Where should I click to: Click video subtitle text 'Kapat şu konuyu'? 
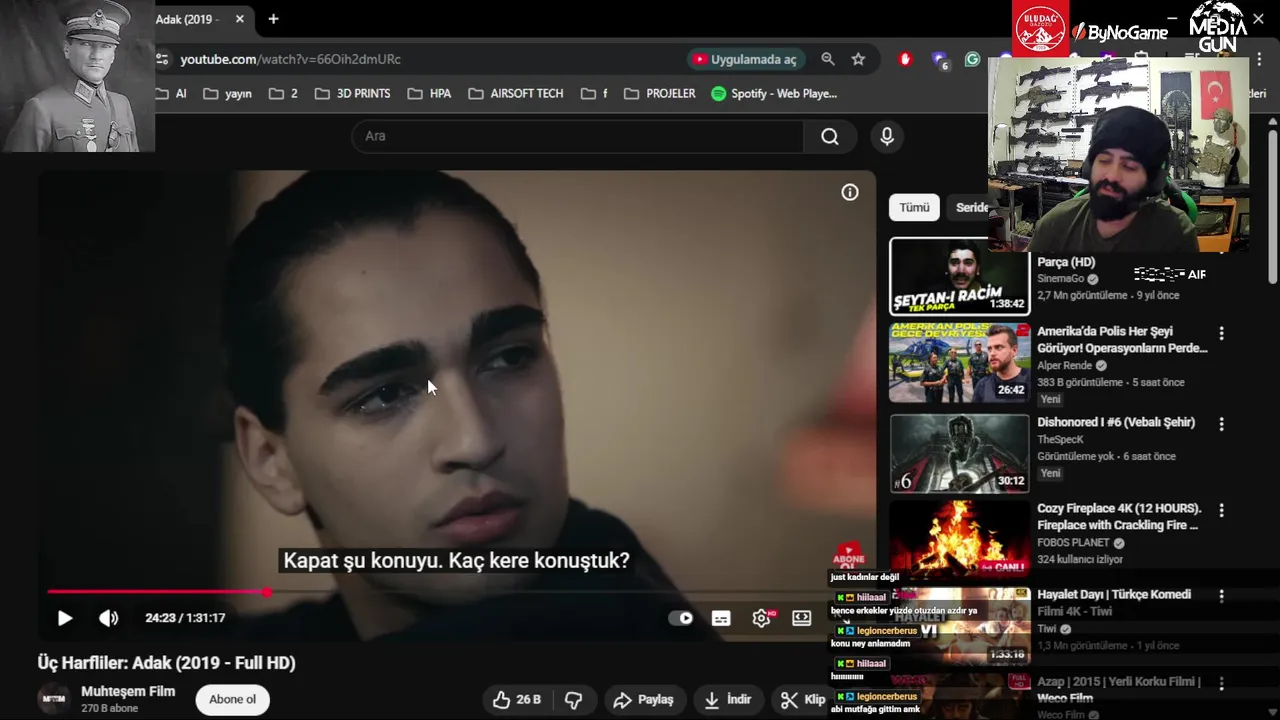tap(456, 561)
